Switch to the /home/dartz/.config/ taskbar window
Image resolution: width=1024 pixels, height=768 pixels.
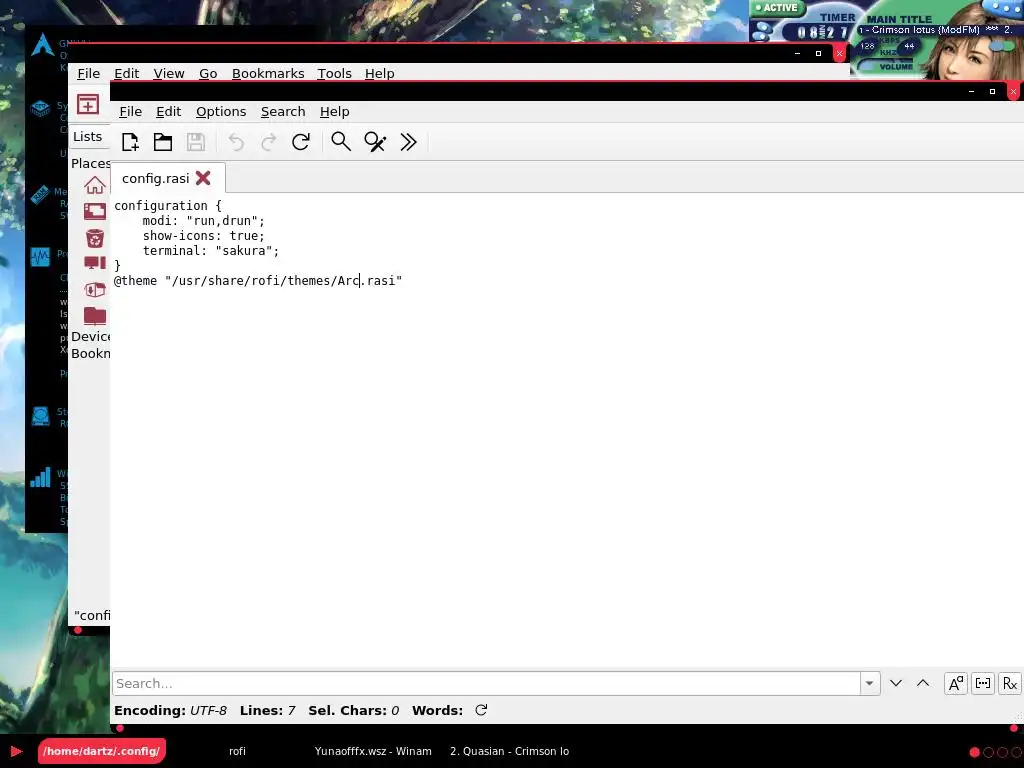click(x=102, y=751)
